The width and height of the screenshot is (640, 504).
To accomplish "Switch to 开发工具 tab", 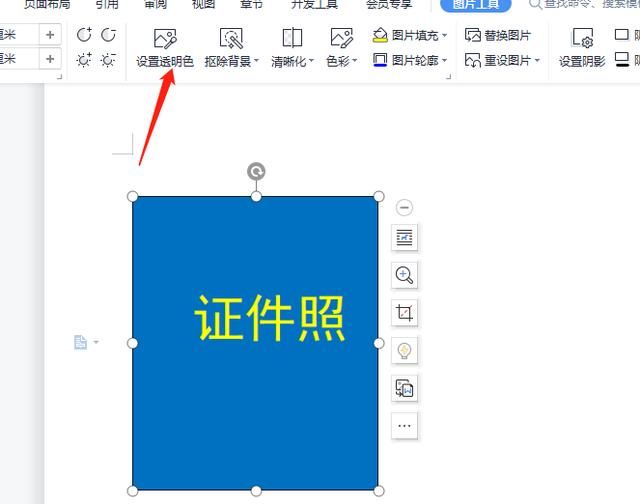I will click(x=314, y=4).
